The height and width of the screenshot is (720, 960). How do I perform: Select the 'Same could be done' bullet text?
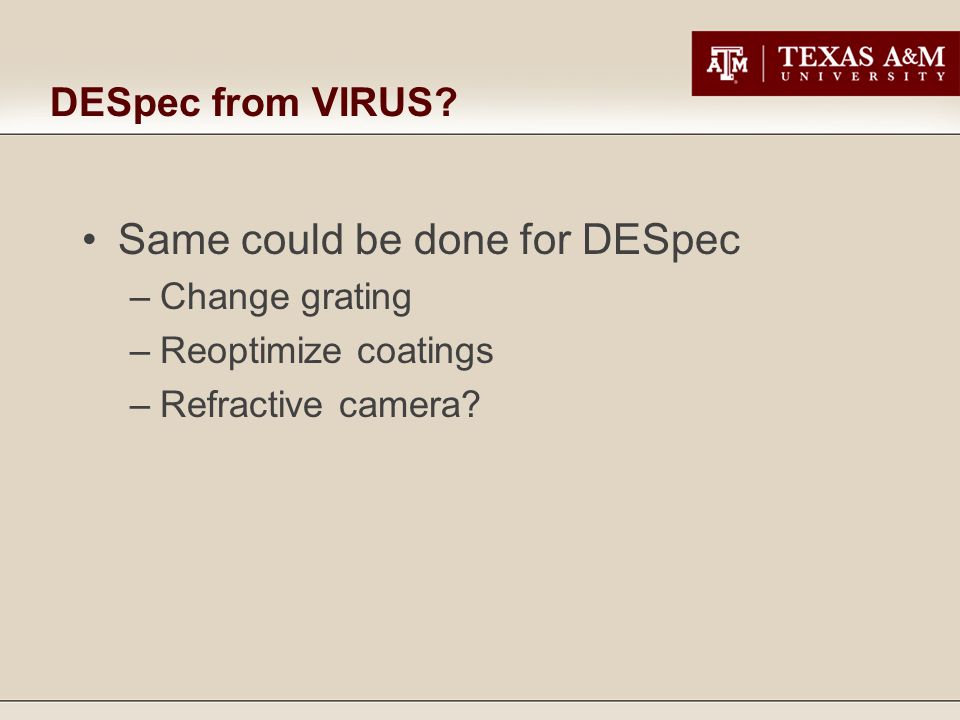point(429,241)
